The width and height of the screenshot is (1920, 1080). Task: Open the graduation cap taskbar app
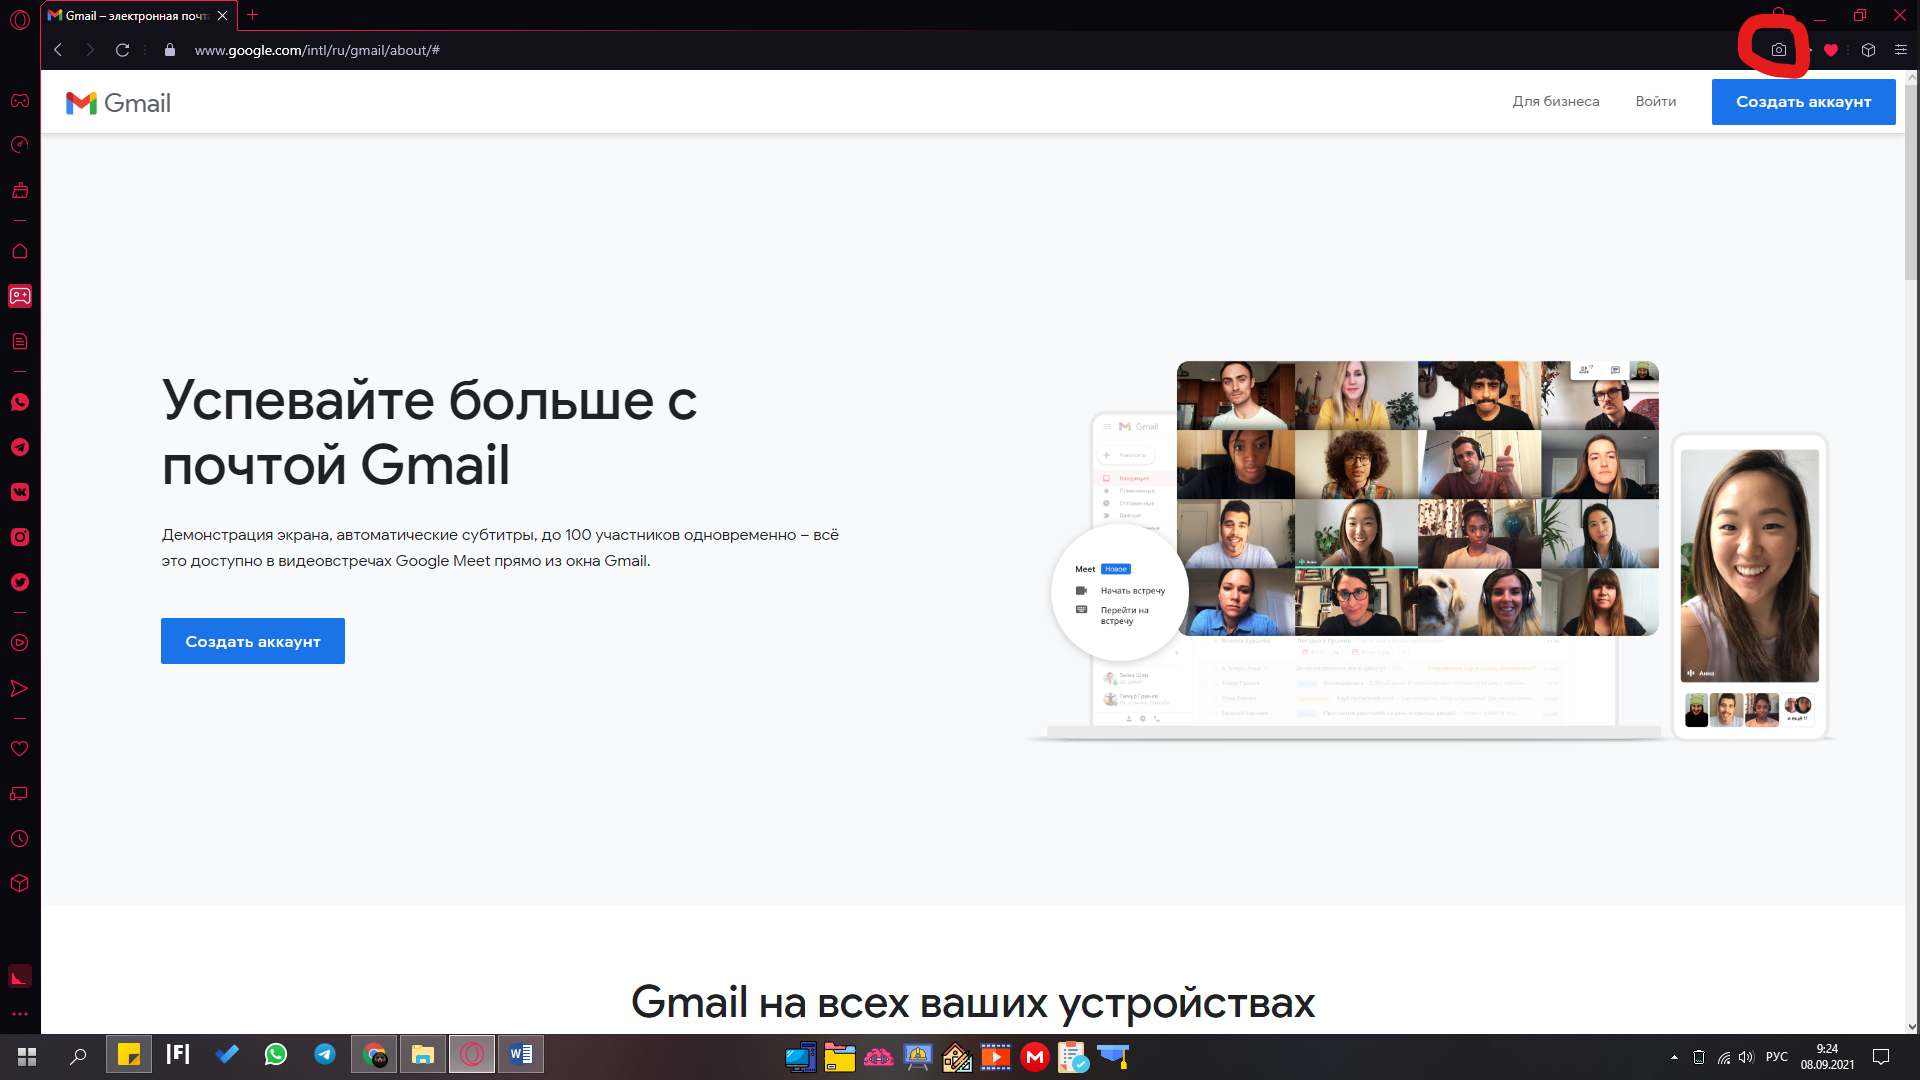tap(1113, 1057)
